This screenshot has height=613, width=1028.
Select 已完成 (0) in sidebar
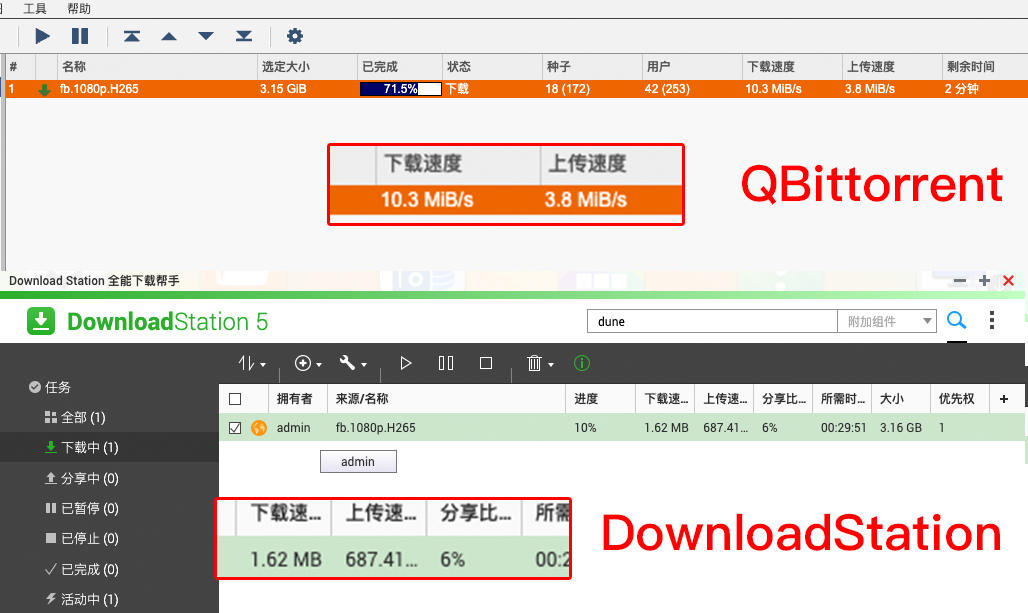(x=82, y=570)
